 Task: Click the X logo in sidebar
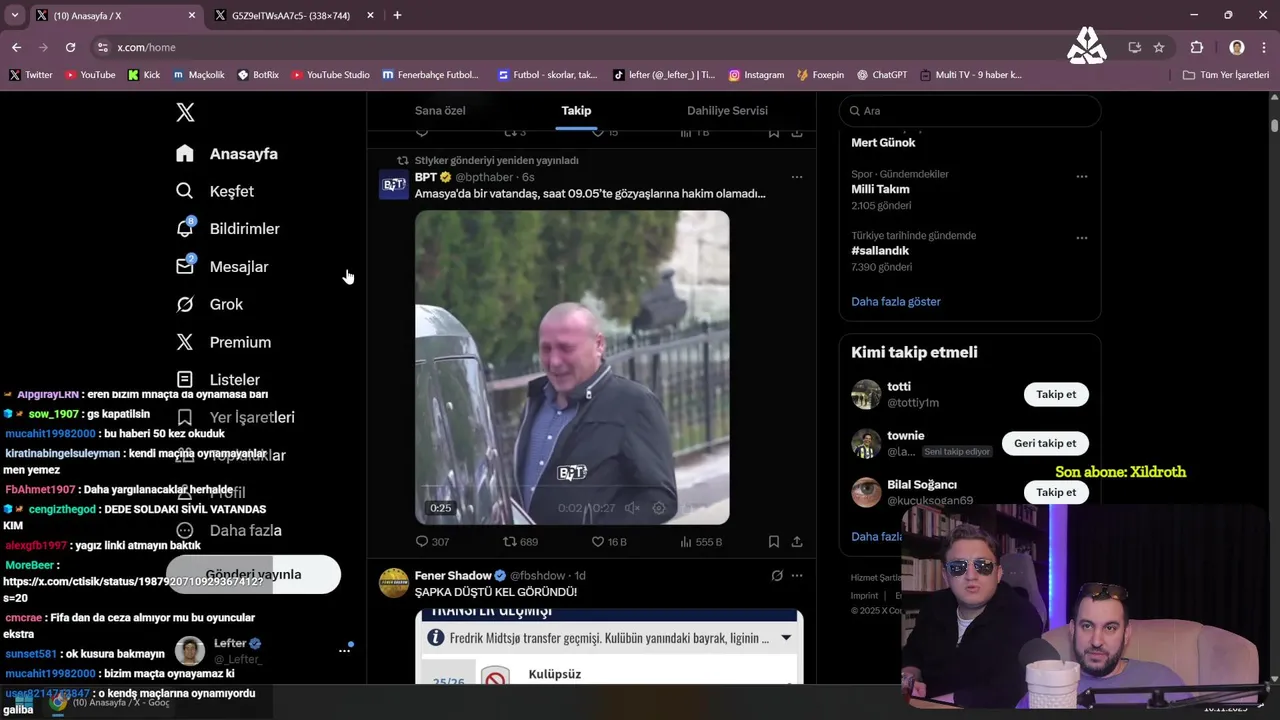tap(185, 112)
